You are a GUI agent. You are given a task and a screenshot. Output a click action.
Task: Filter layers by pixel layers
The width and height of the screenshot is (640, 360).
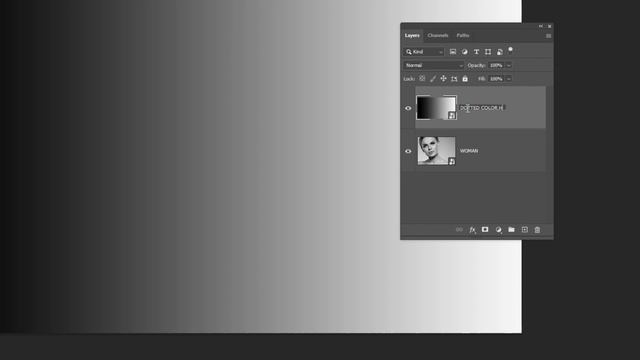coord(453,52)
